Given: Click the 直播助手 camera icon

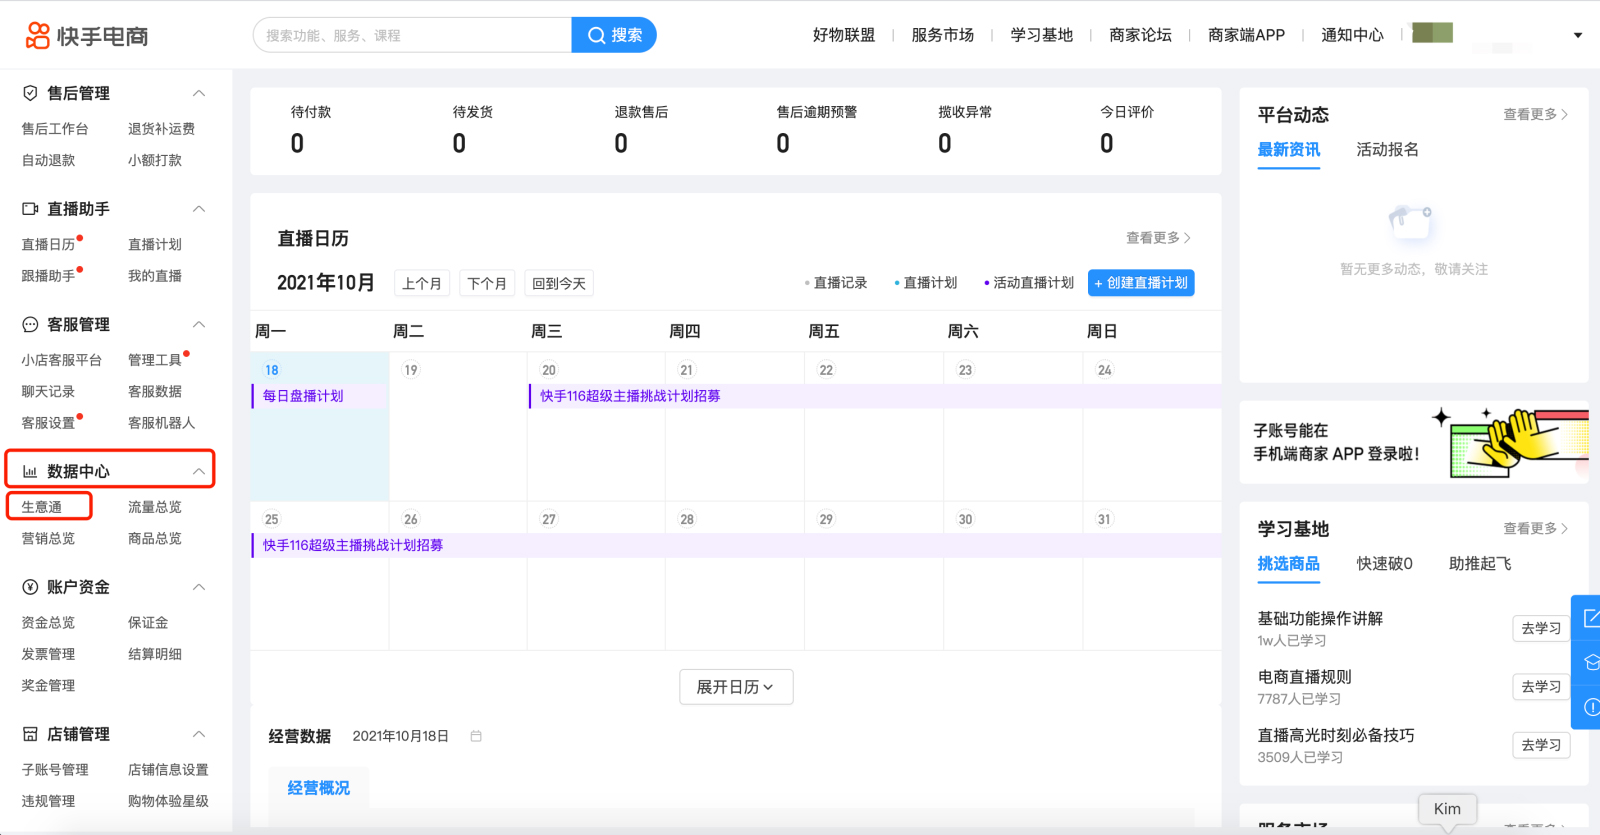Looking at the screenshot, I should click(30, 209).
